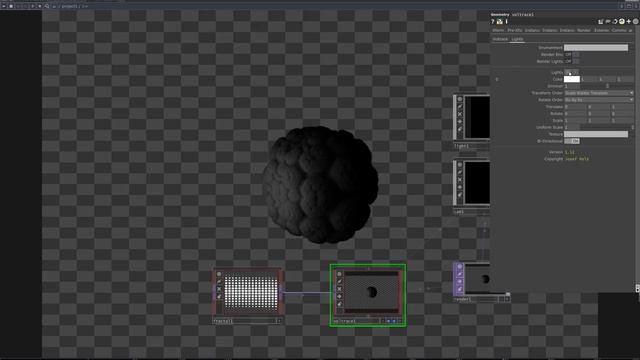
Task: Switch to the Xform tab
Action: [x=498, y=30]
